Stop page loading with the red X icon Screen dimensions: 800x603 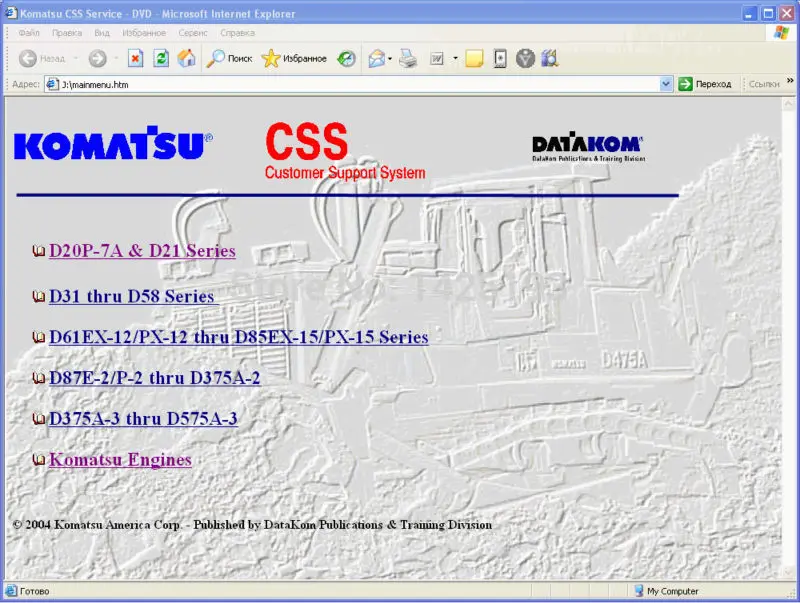(133, 58)
